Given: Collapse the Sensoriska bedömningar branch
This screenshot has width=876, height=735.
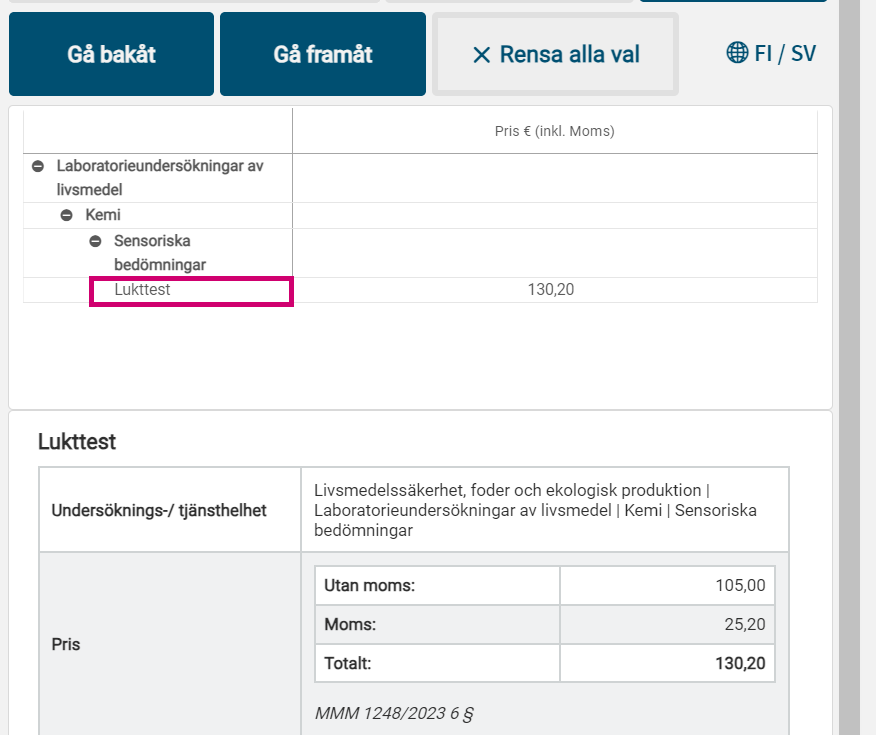Looking at the screenshot, I should [96, 241].
